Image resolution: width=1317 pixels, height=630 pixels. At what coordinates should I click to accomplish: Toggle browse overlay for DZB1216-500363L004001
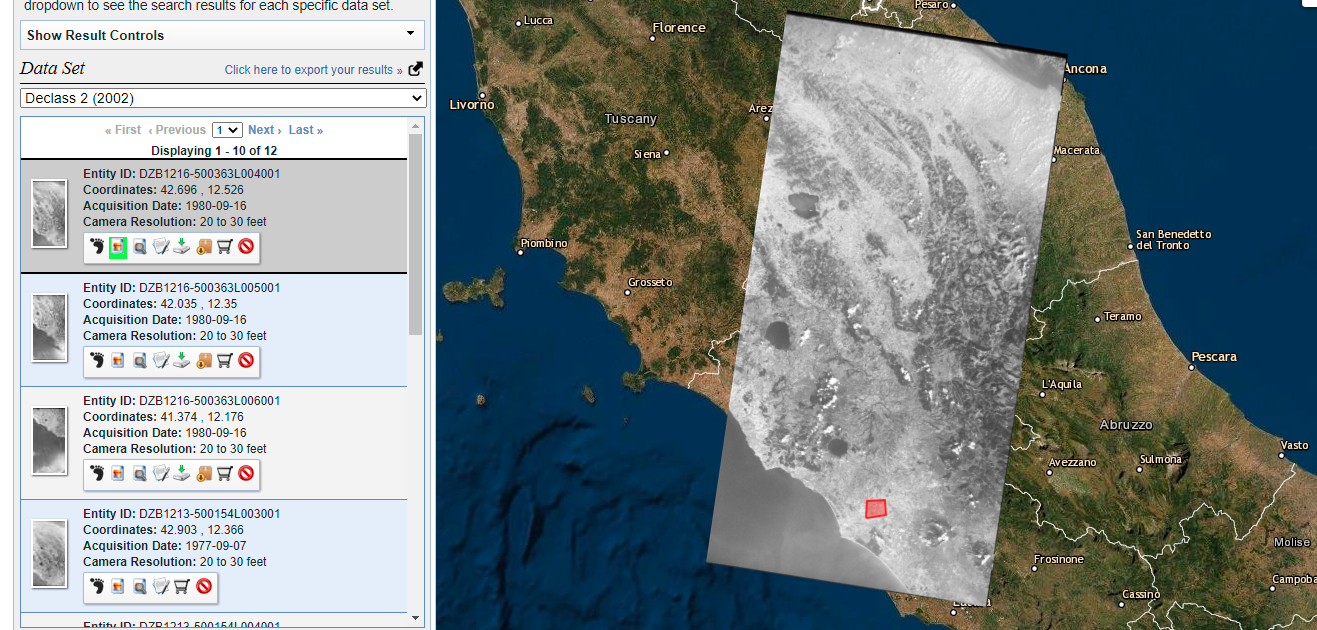point(118,246)
